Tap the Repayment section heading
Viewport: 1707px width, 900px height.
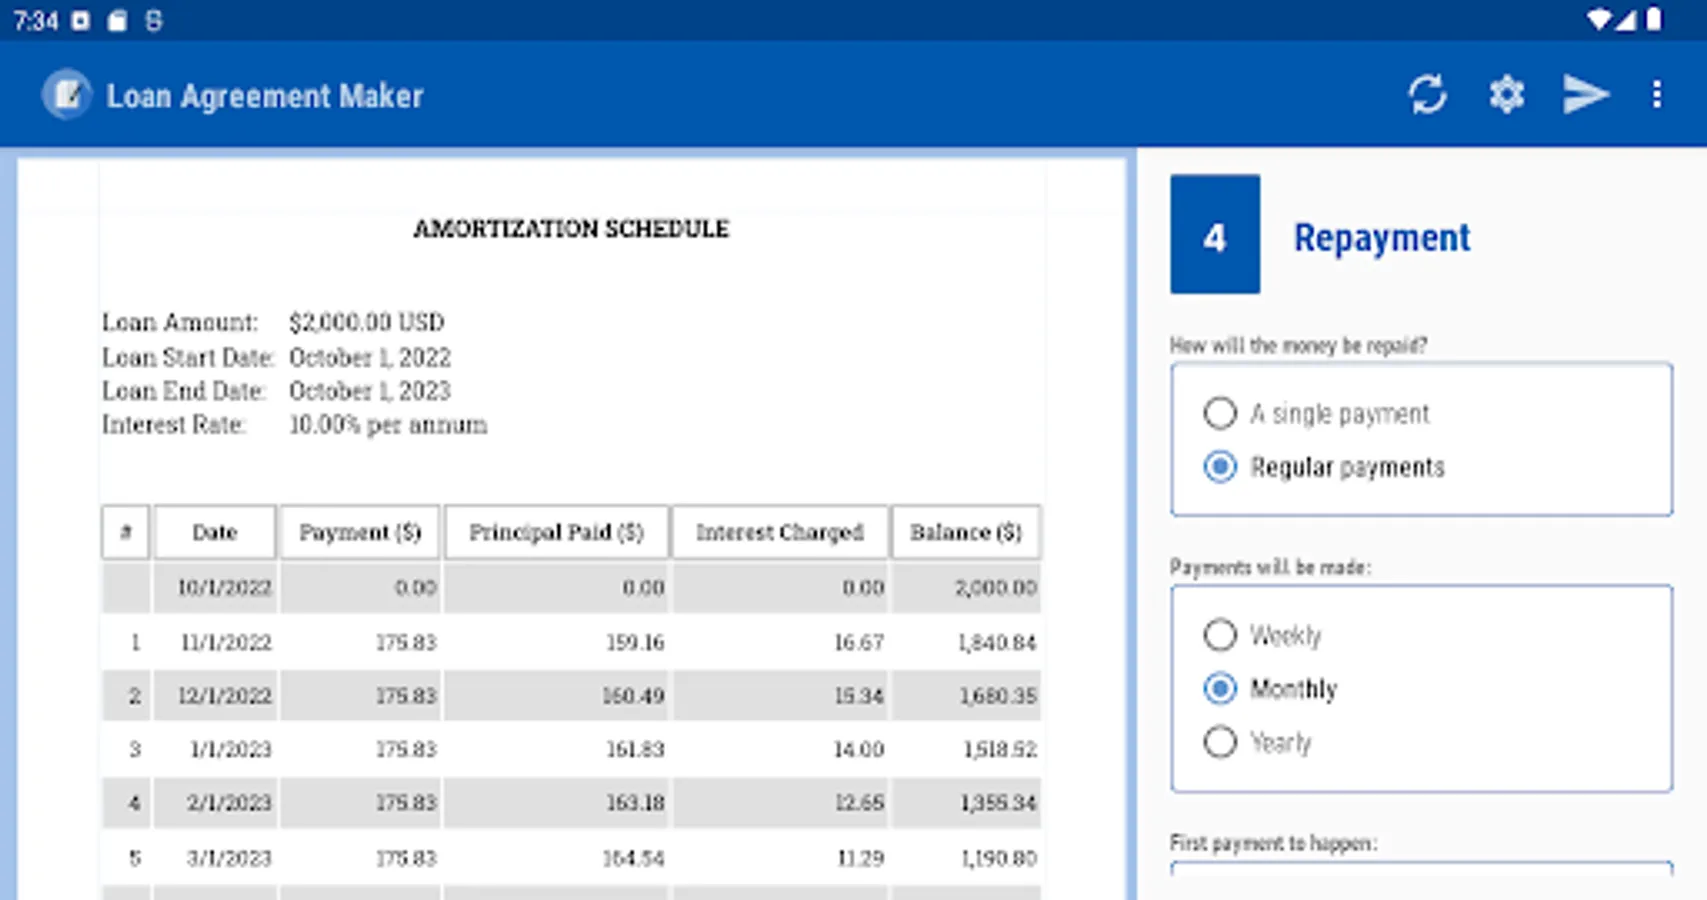(x=1381, y=238)
